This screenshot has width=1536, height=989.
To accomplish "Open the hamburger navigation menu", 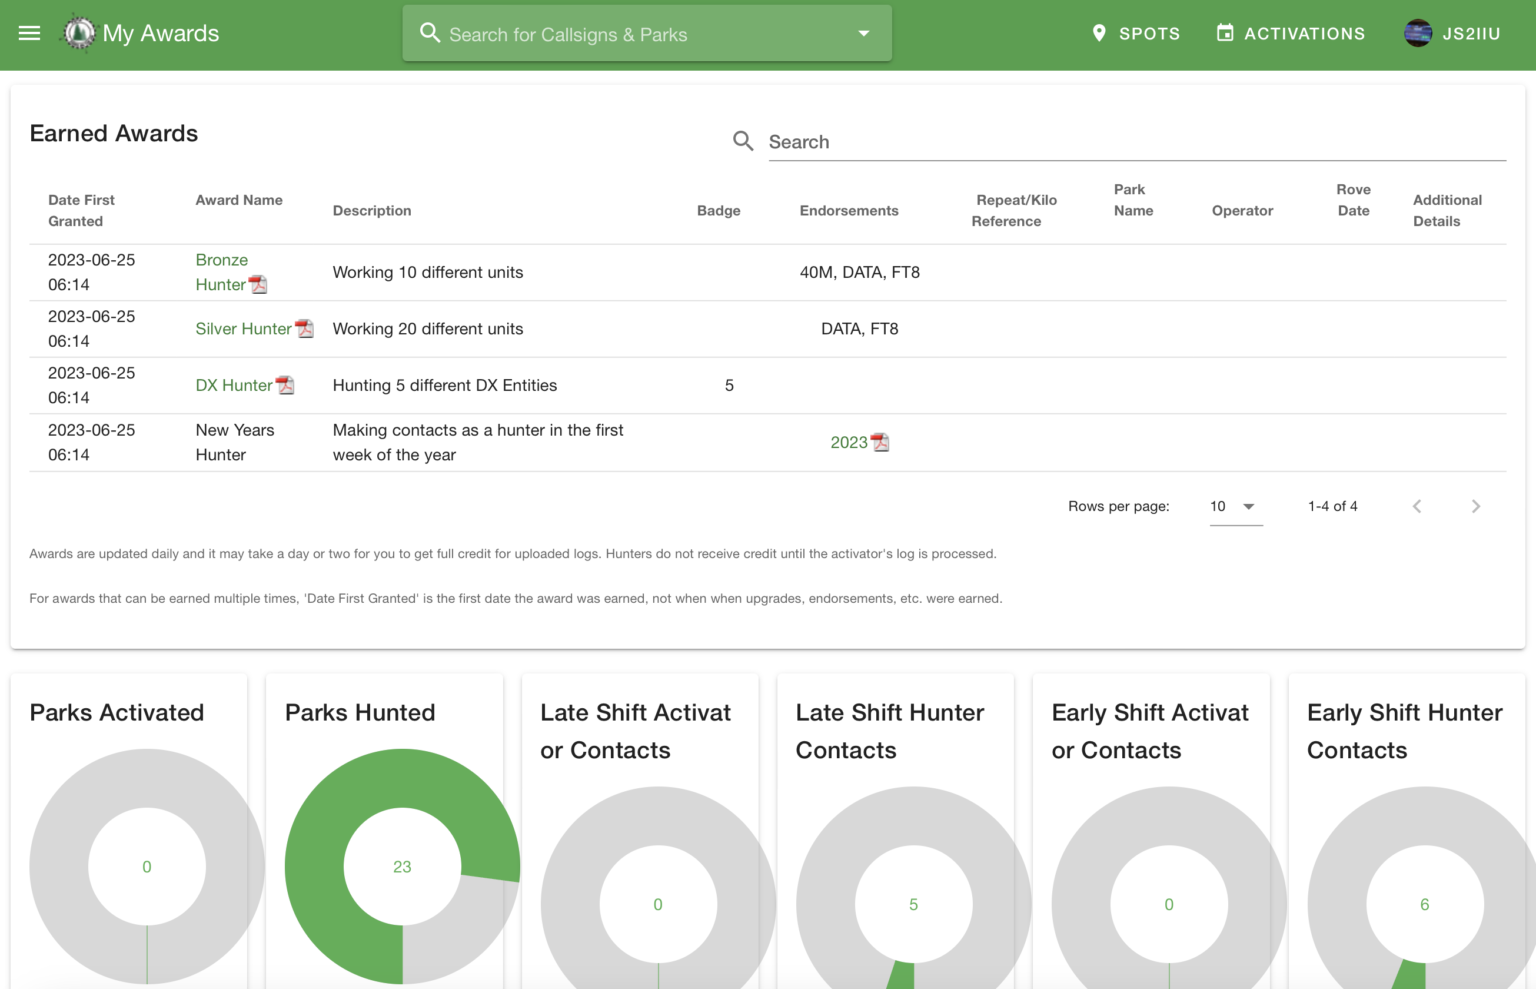I will point(30,33).
